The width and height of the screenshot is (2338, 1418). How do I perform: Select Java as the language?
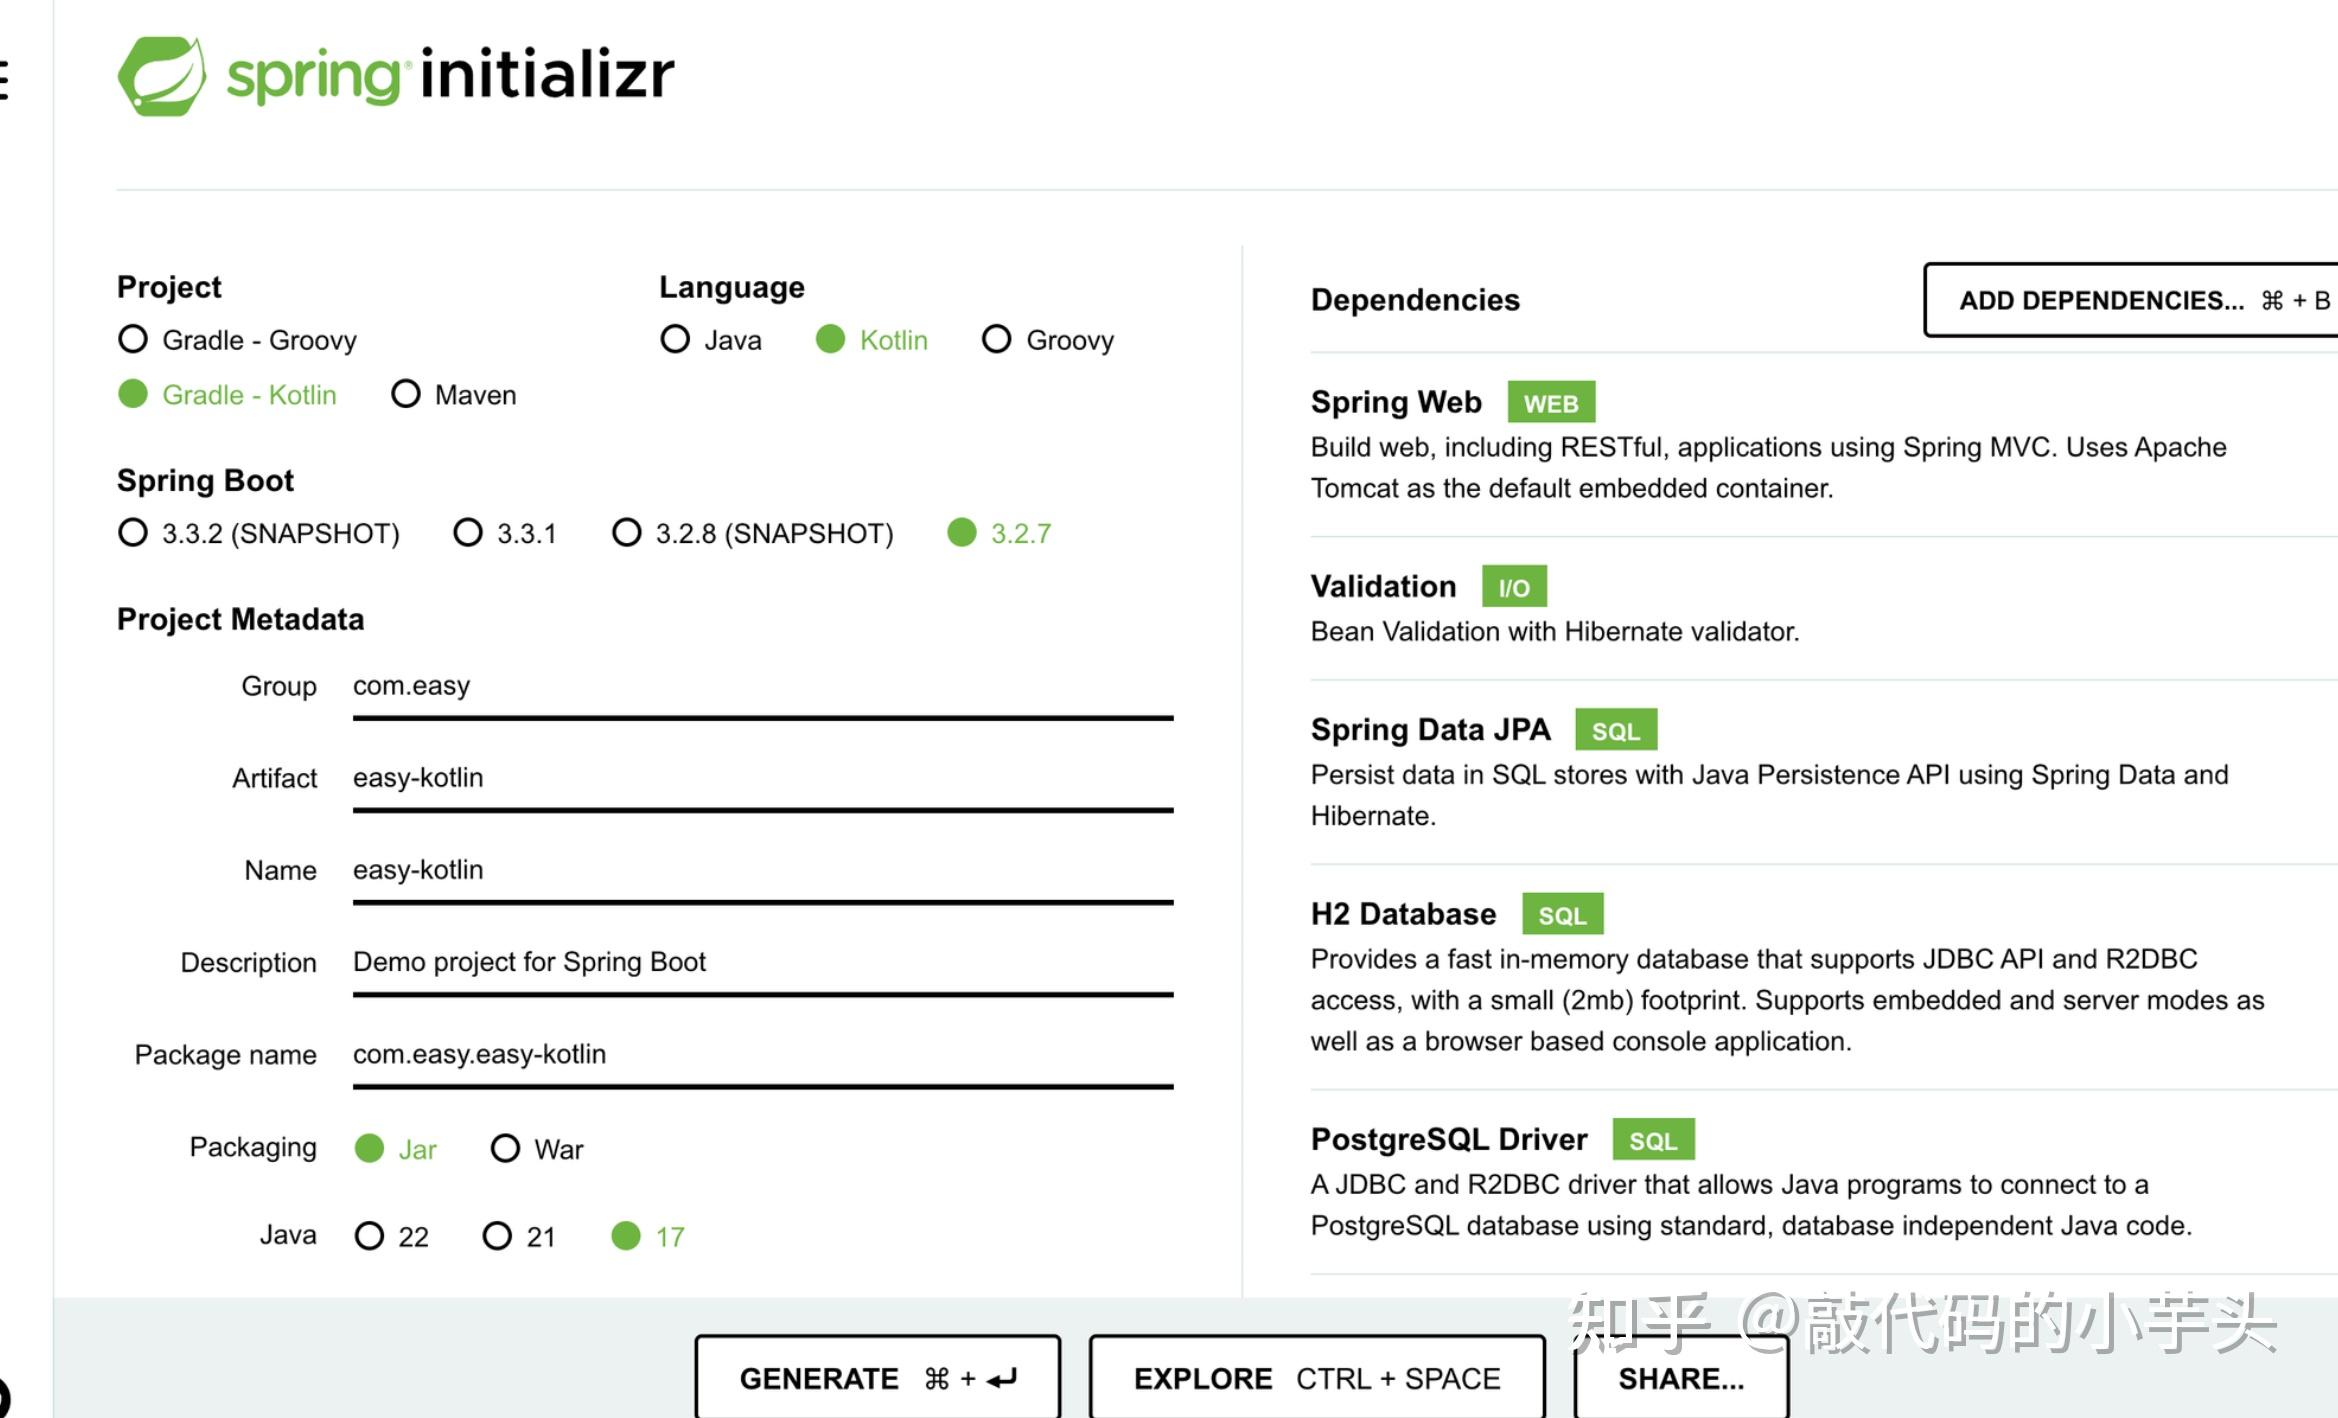[676, 340]
